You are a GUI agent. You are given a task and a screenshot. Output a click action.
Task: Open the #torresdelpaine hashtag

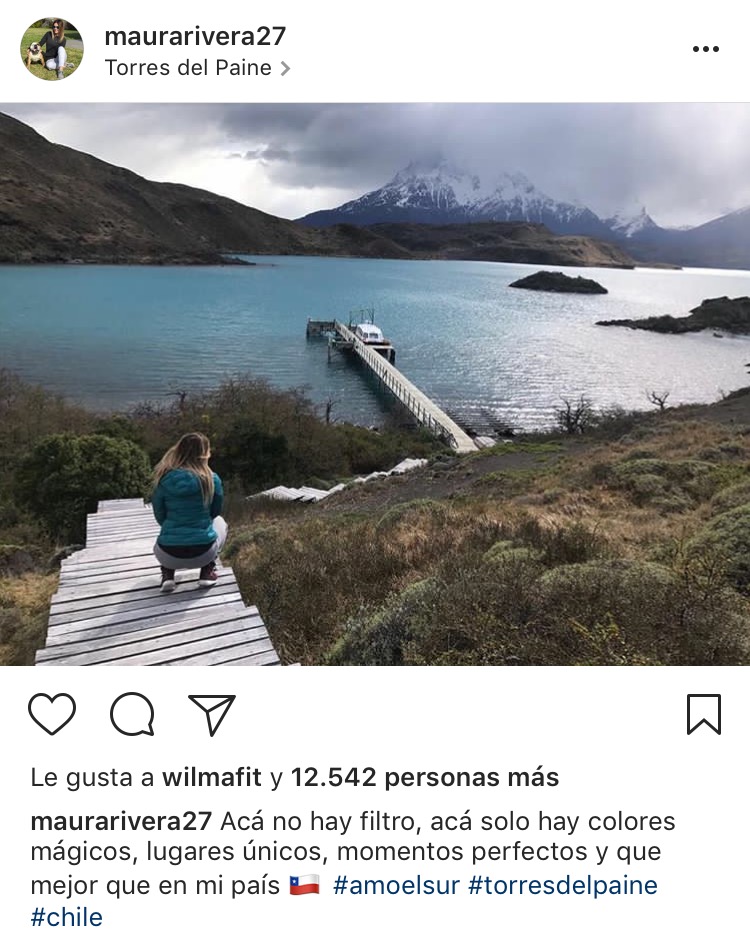coord(562,885)
